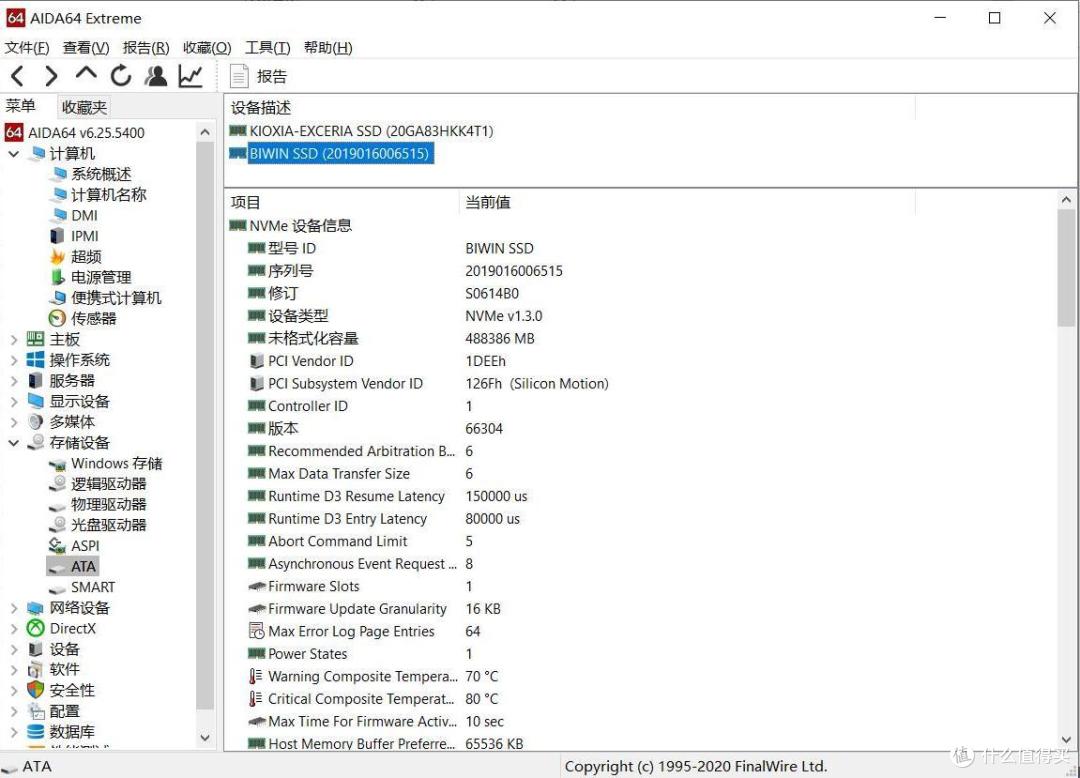
Task: Select 便携式计算机 tree item
Action: point(106,298)
